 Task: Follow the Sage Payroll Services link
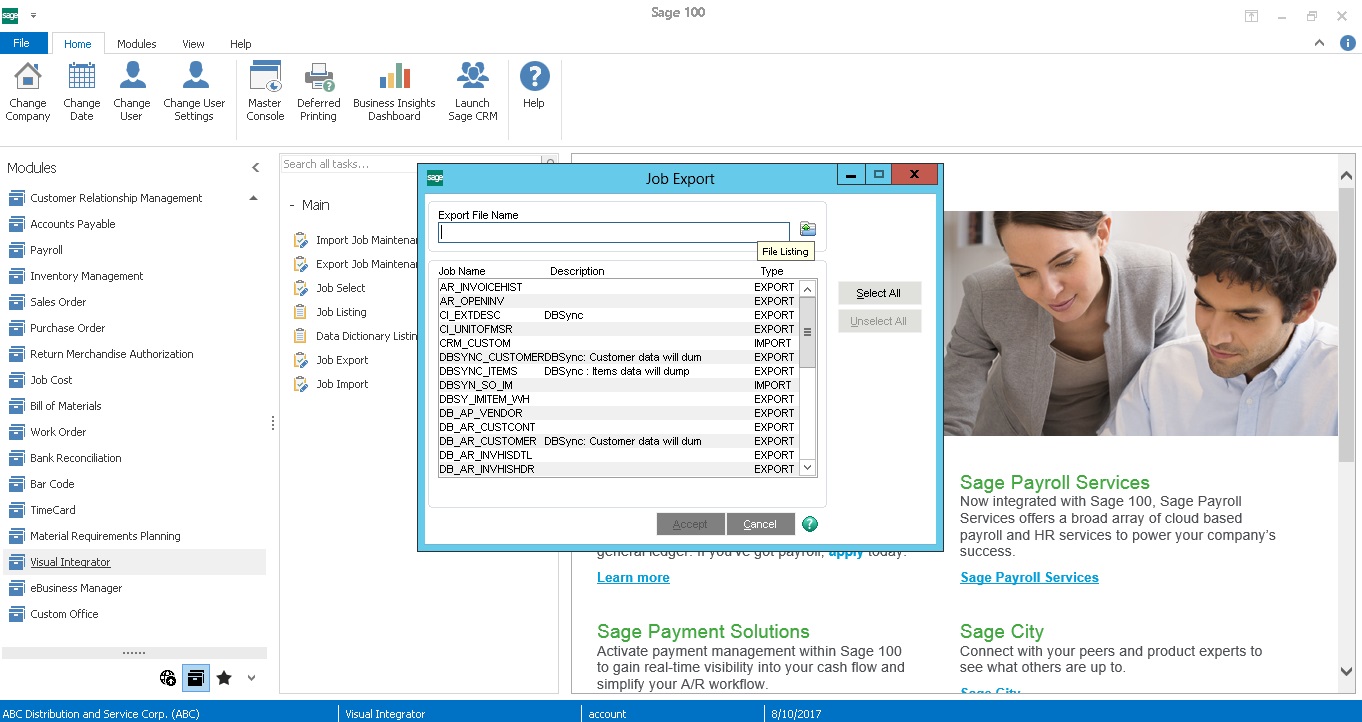click(1029, 577)
